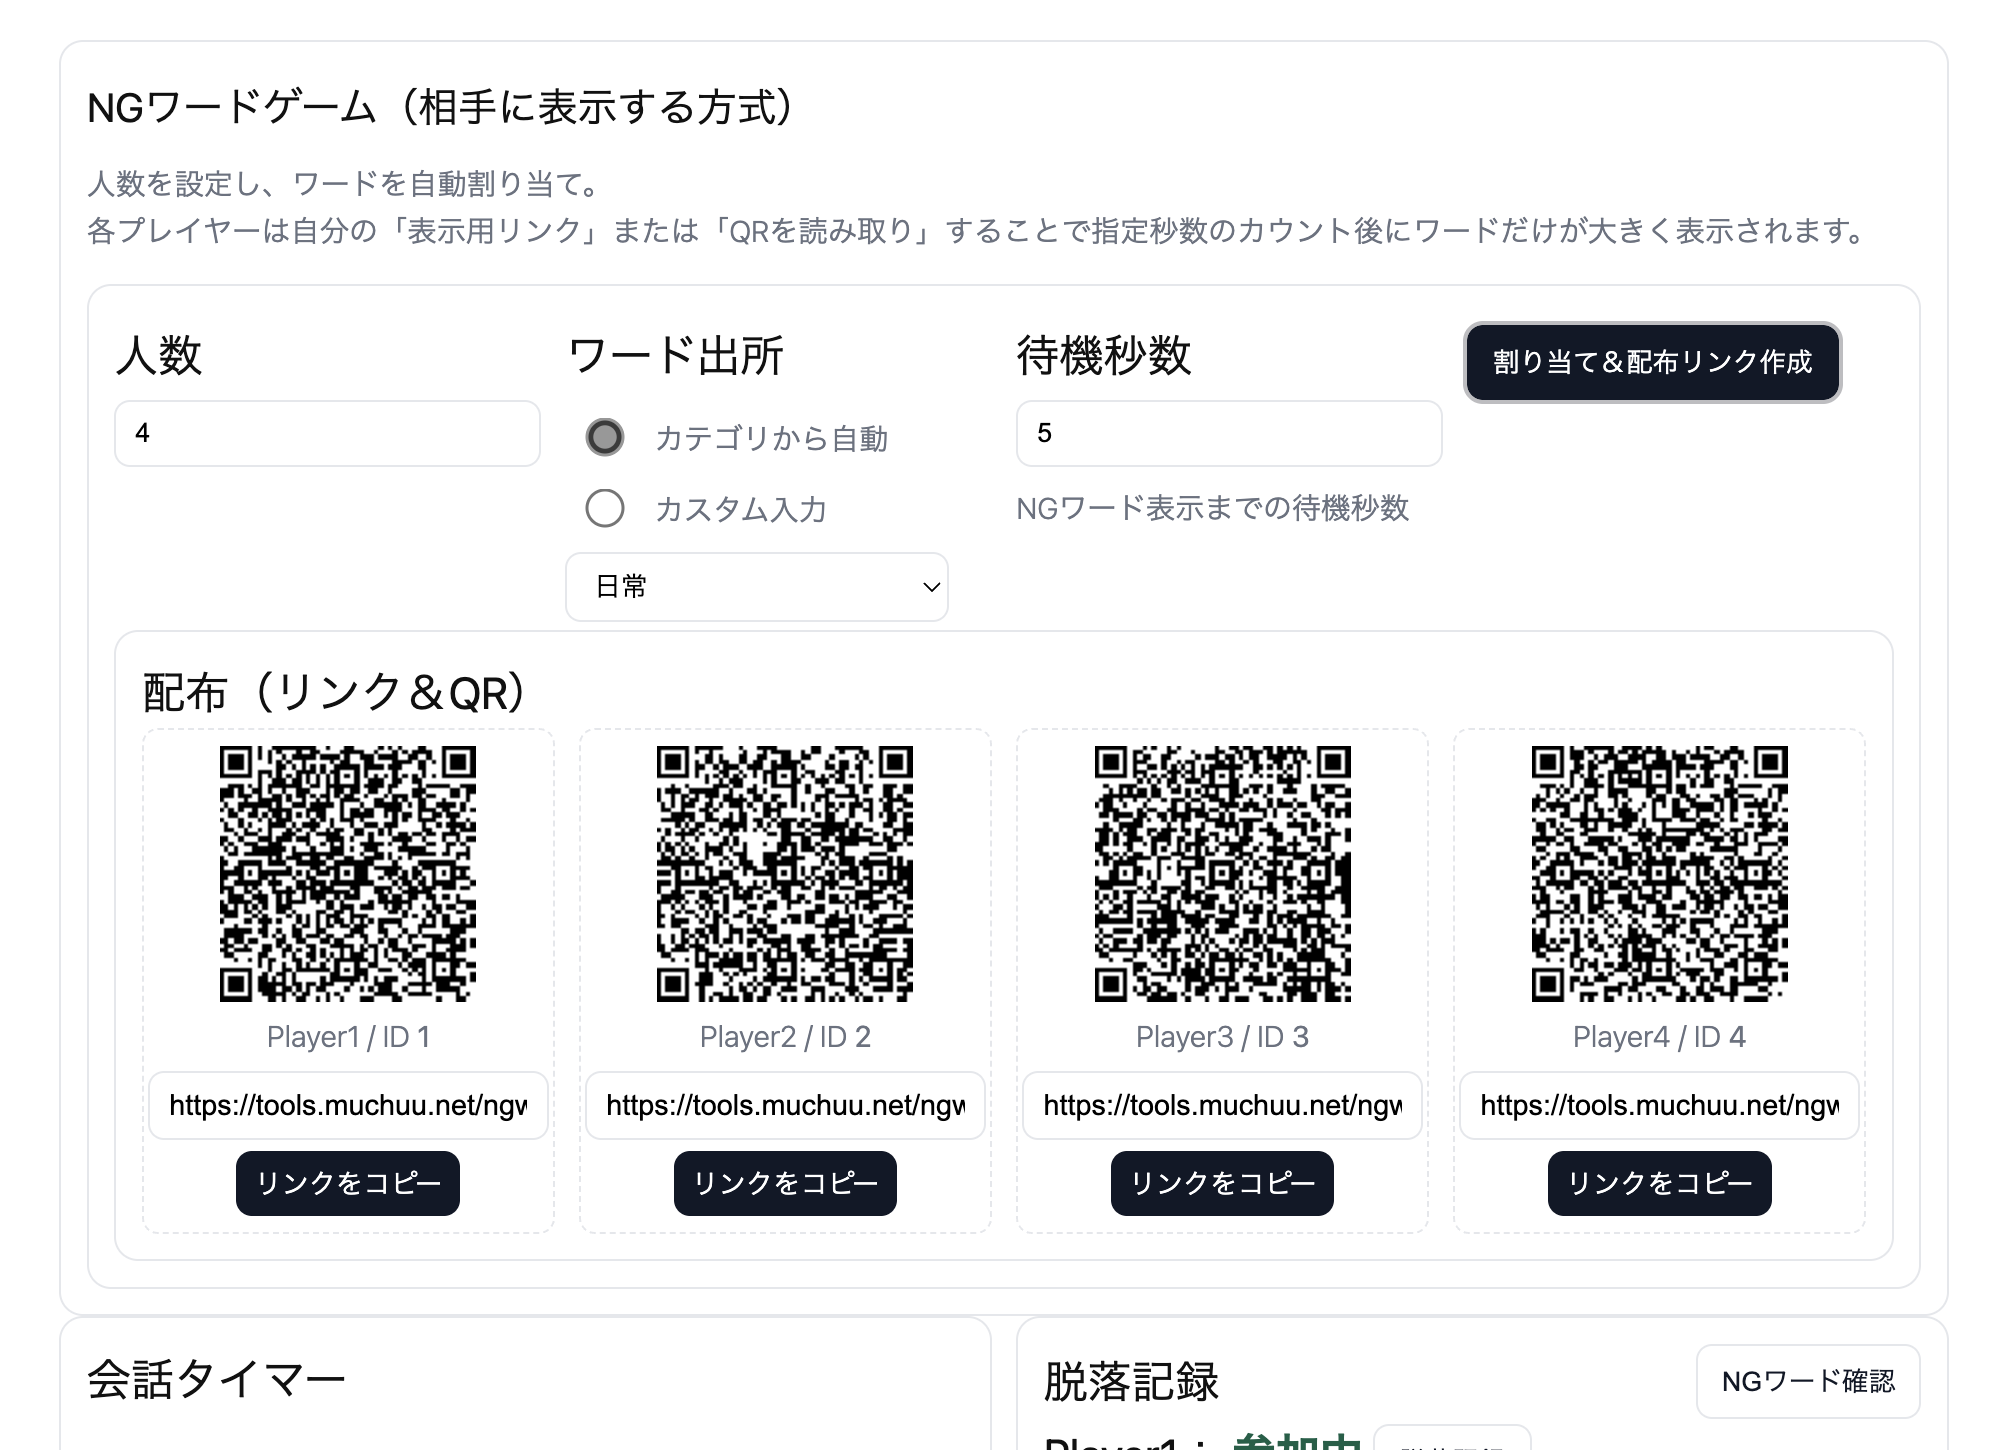Open the NGワード確認 button
2014x1450 pixels.
pos(1808,1381)
